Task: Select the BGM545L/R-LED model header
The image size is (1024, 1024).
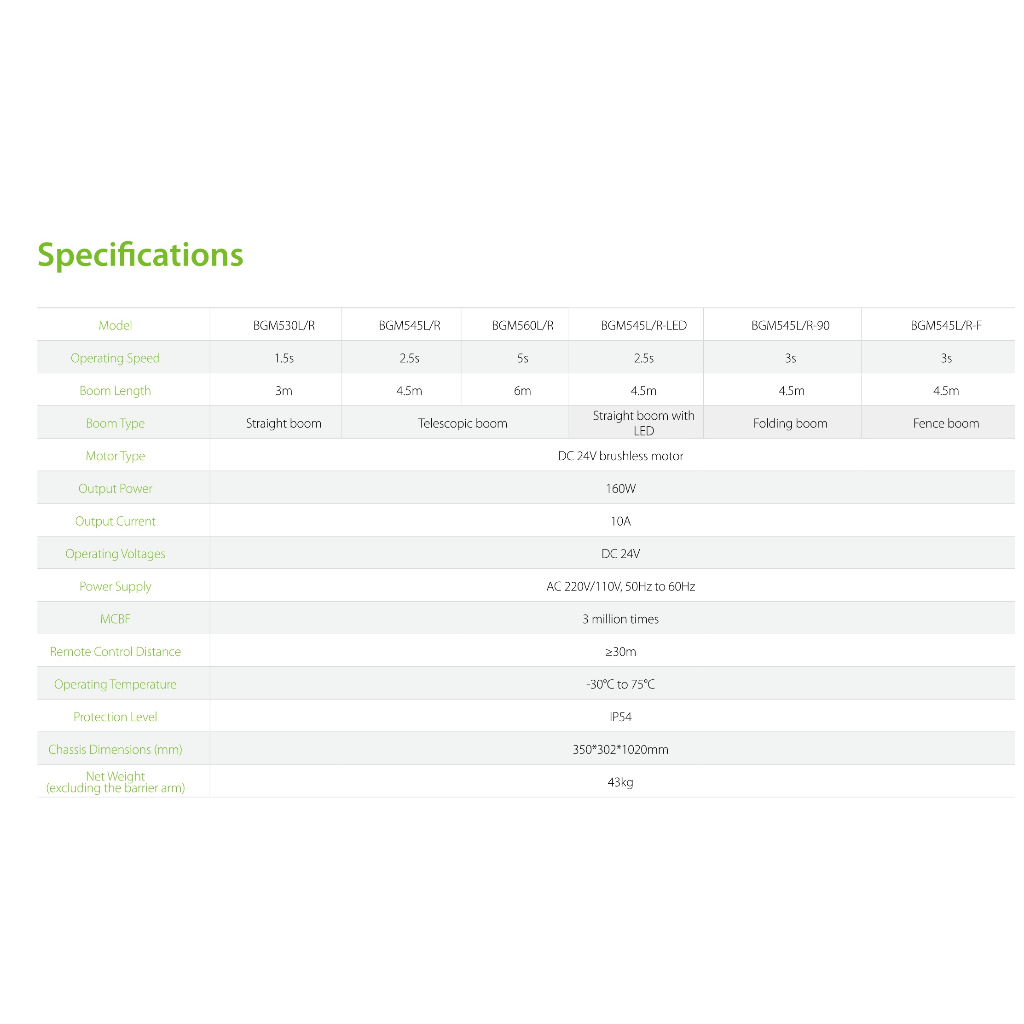Action: [643, 325]
